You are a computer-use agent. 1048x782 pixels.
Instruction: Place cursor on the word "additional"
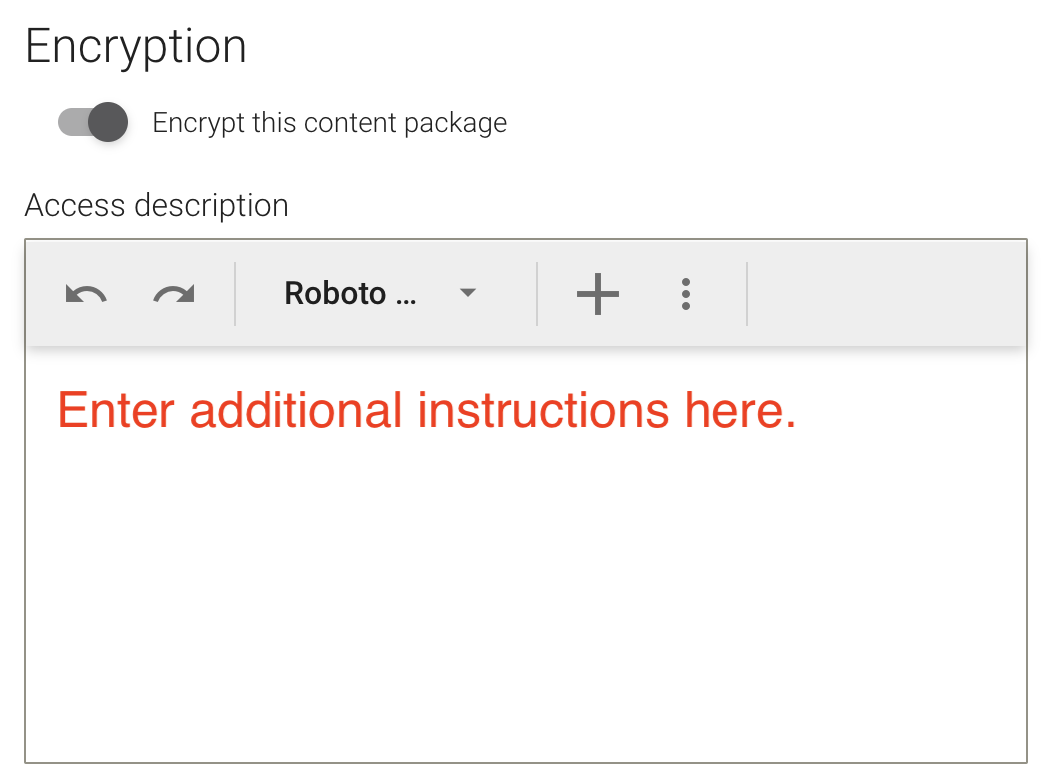click(296, 410)
